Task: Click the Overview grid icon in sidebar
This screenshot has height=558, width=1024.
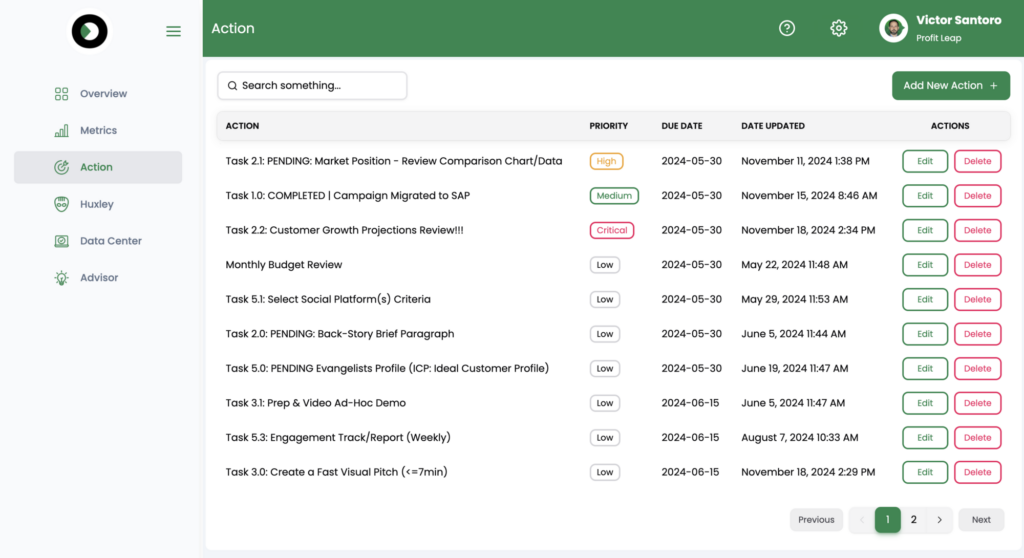Action: [61, 94]
